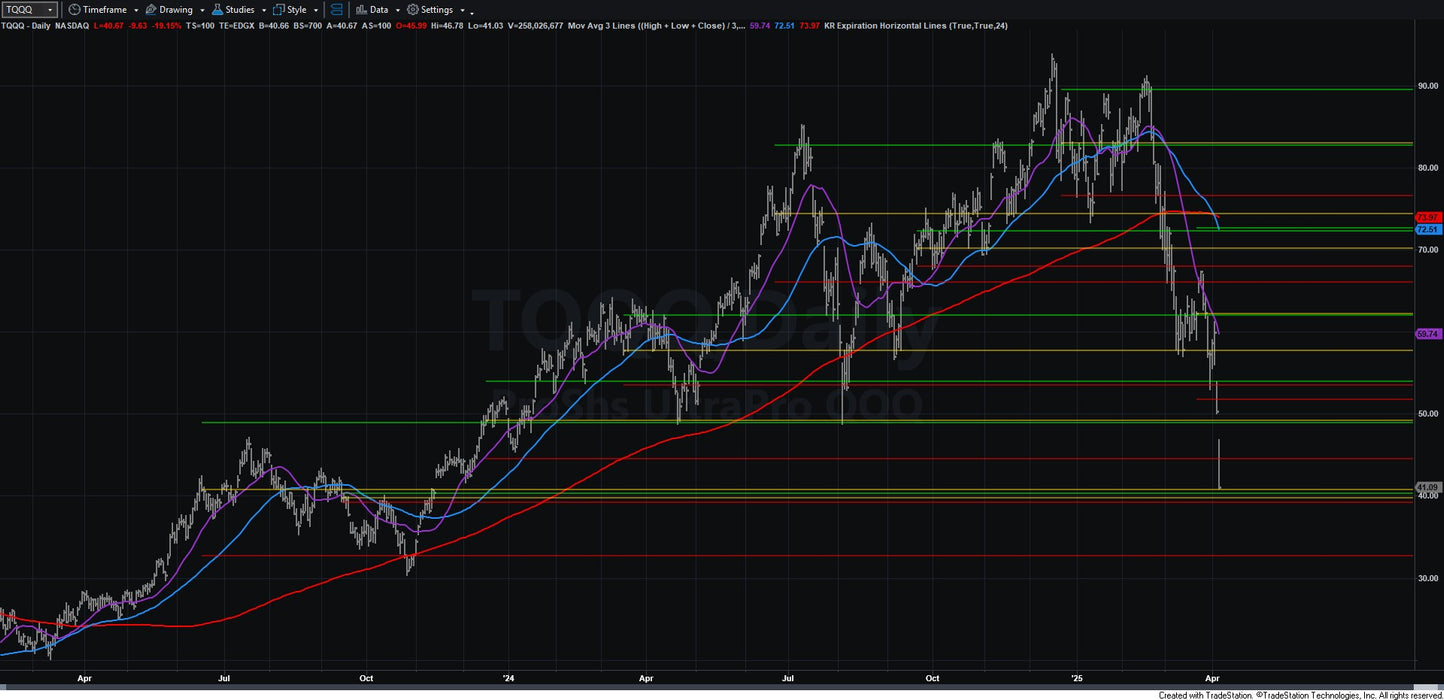
Task: Open the dropdown arrow beside Timeframe
Action: 135,10
